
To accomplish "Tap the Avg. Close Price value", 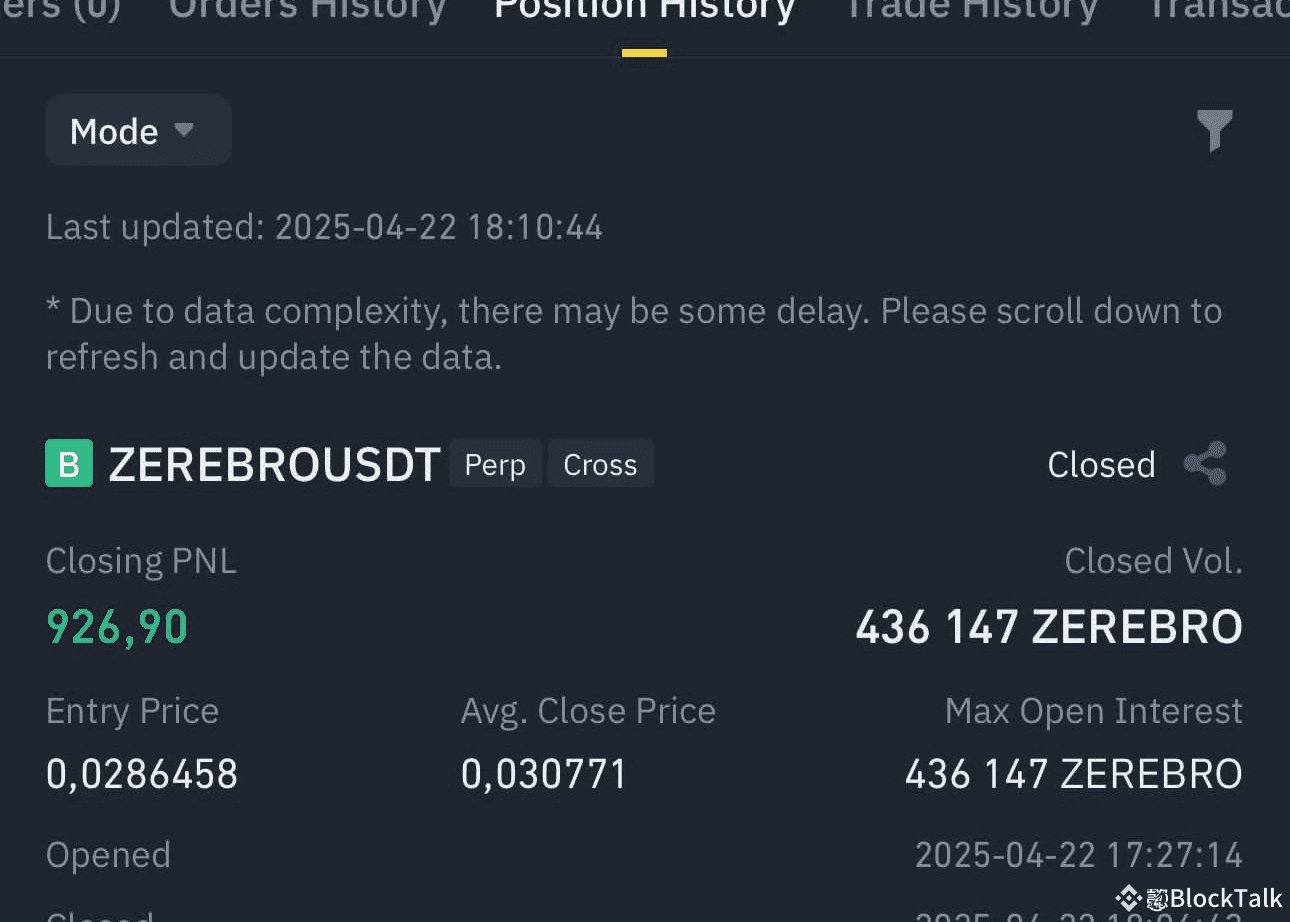I will coord(544,775).
